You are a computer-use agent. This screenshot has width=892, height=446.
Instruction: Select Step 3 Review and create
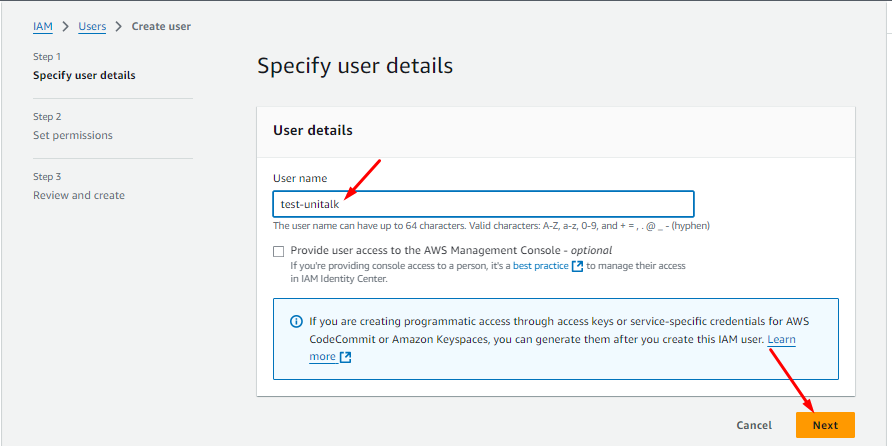pos(79,195)
